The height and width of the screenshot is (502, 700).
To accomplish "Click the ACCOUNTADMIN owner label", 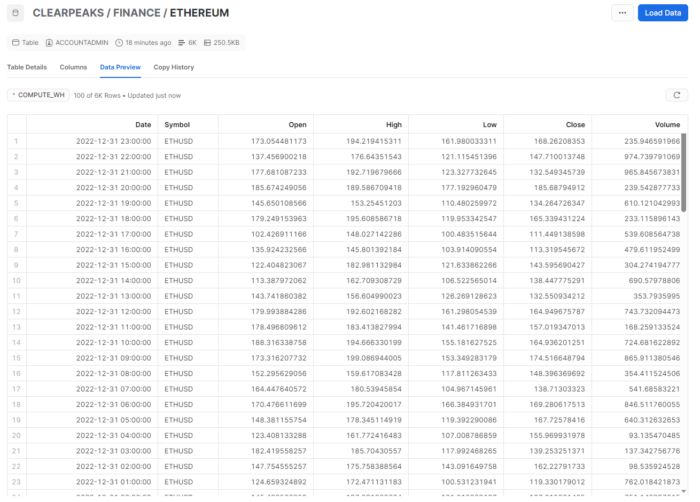I will point(82,42).
